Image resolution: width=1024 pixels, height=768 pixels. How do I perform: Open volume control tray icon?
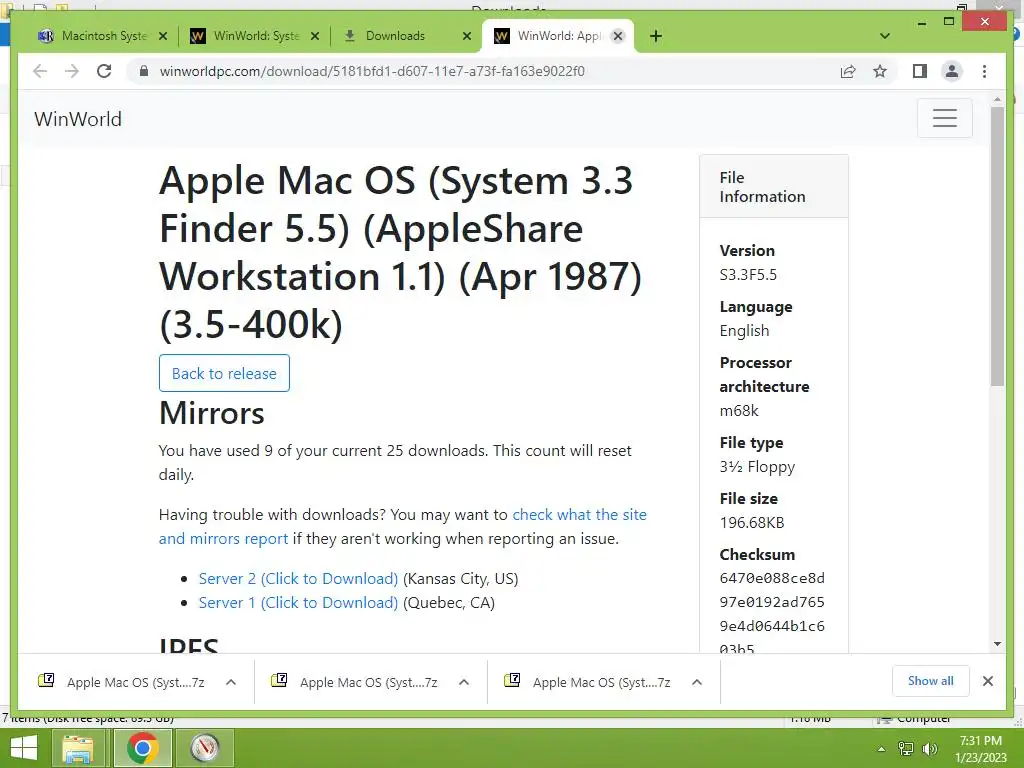coord(929,749)
